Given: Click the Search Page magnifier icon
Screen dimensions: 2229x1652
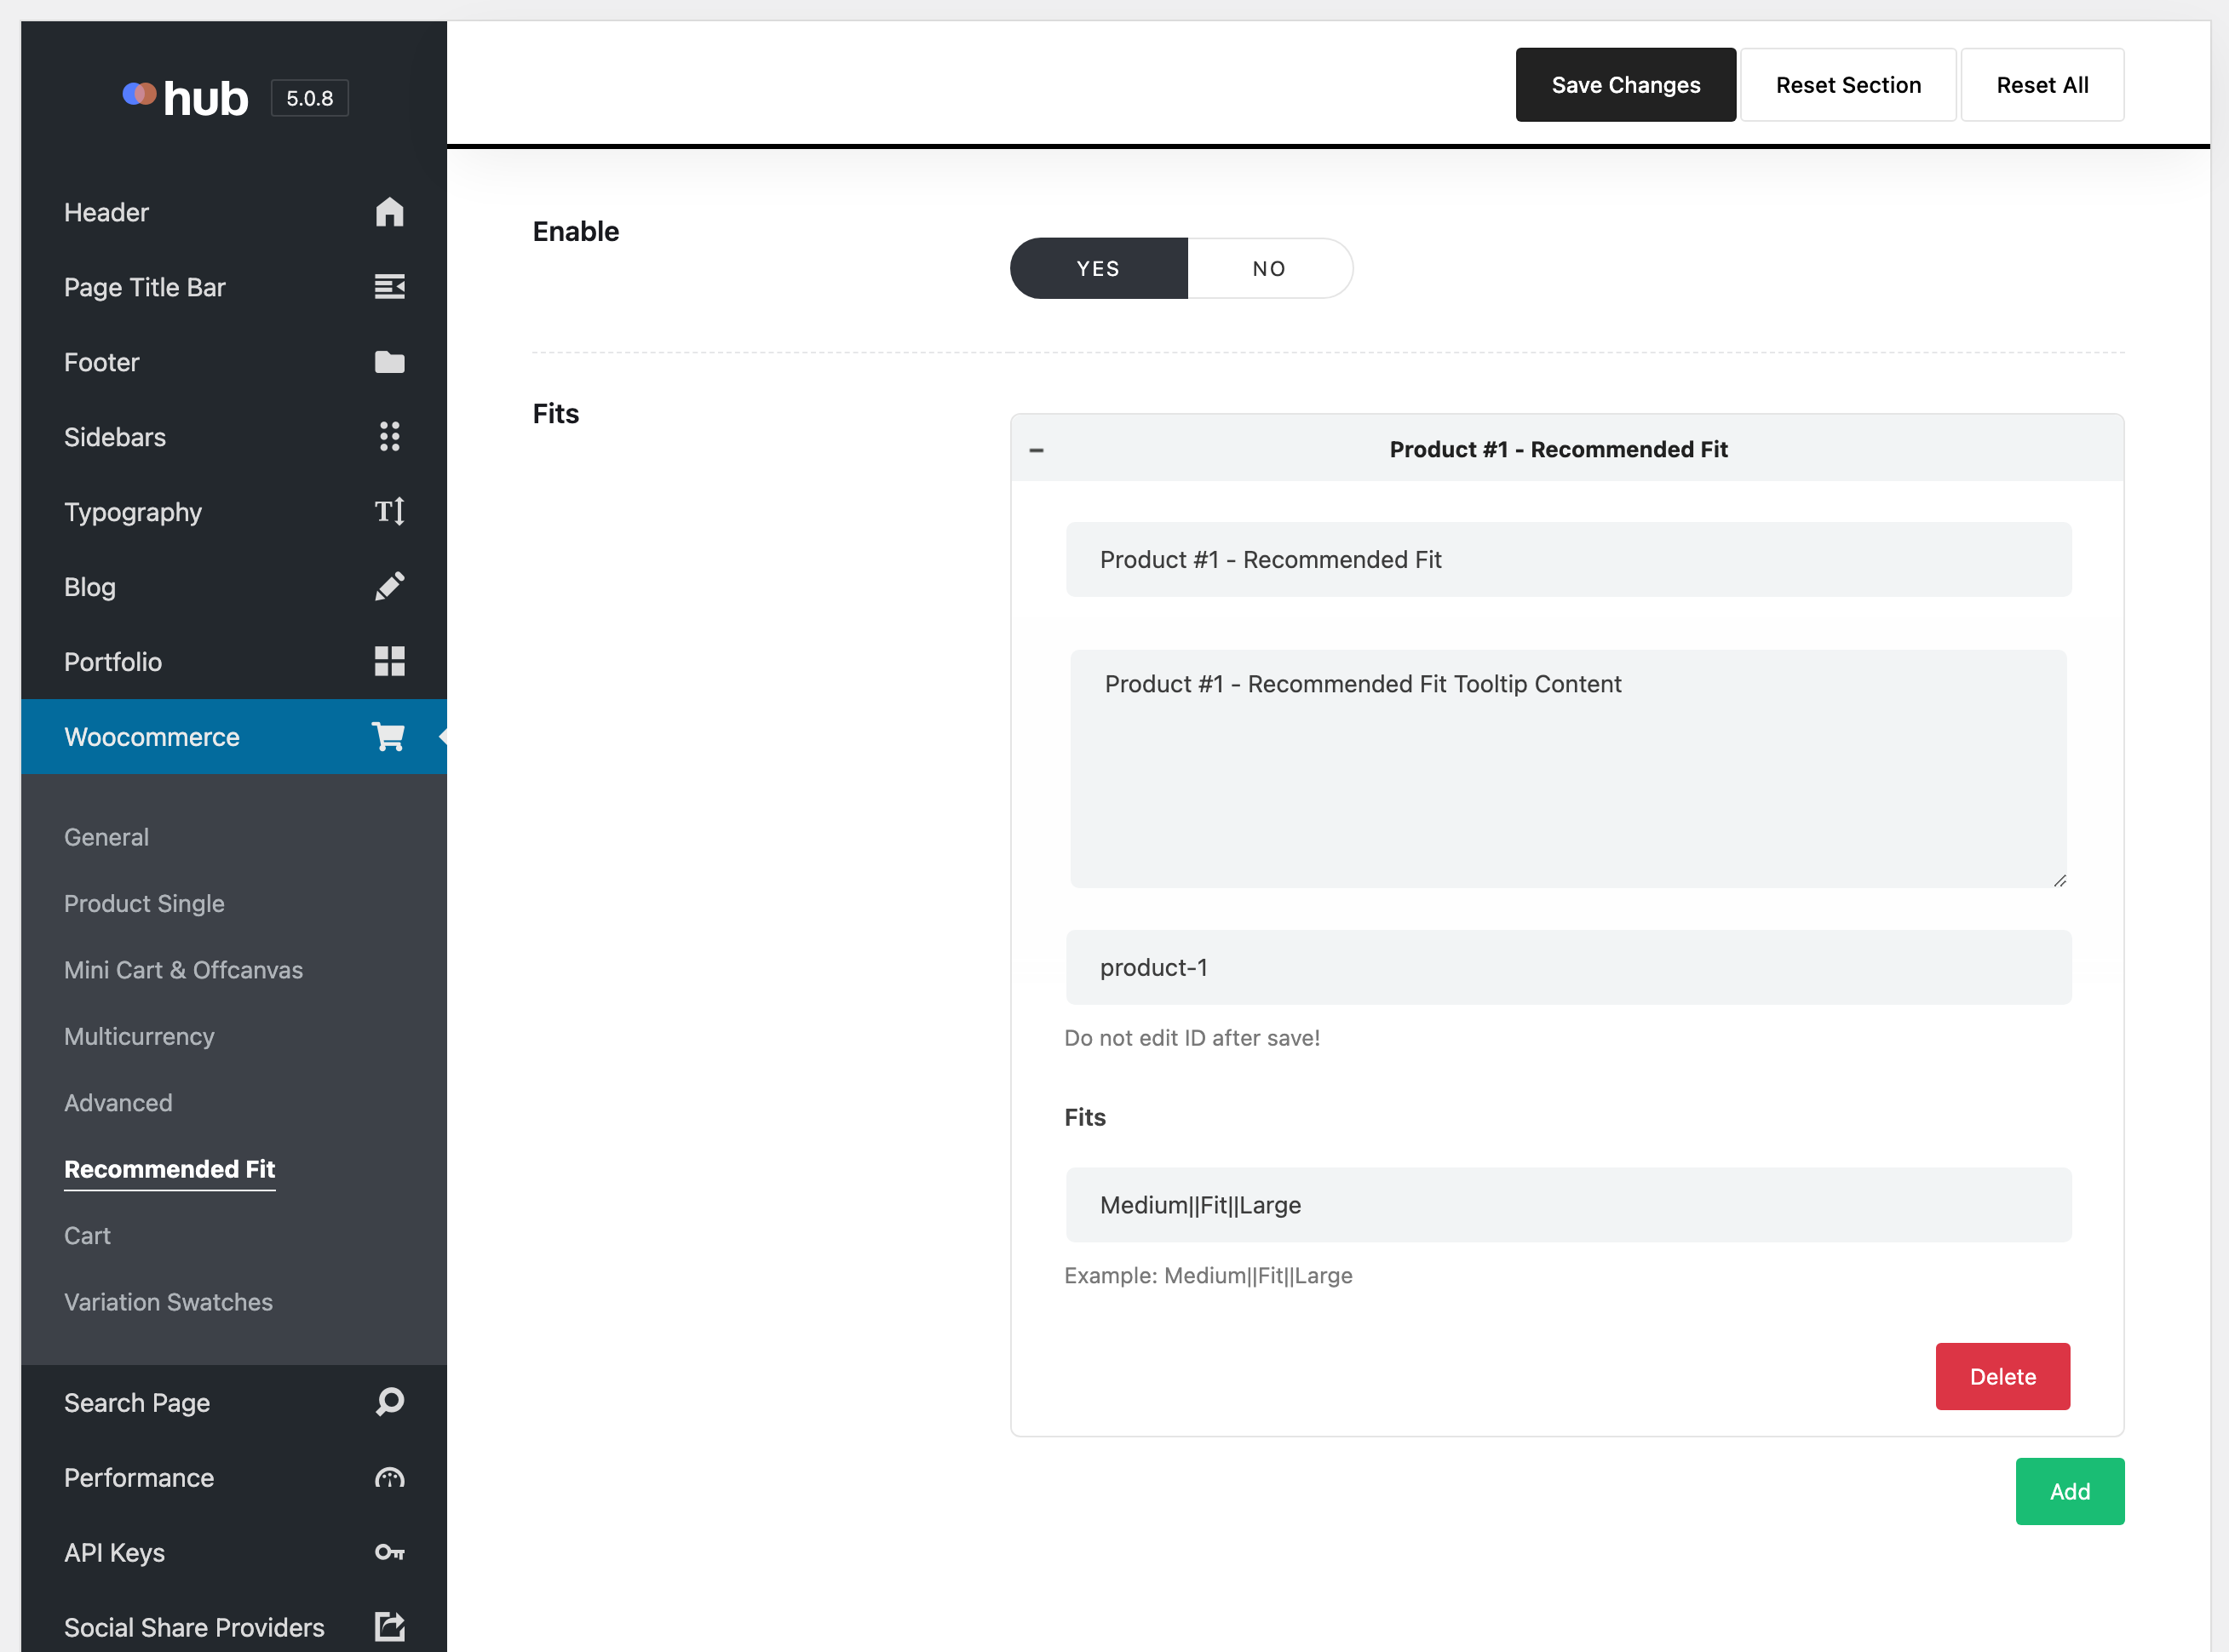Looking at the screenshot, I should tap(389, 1402).
